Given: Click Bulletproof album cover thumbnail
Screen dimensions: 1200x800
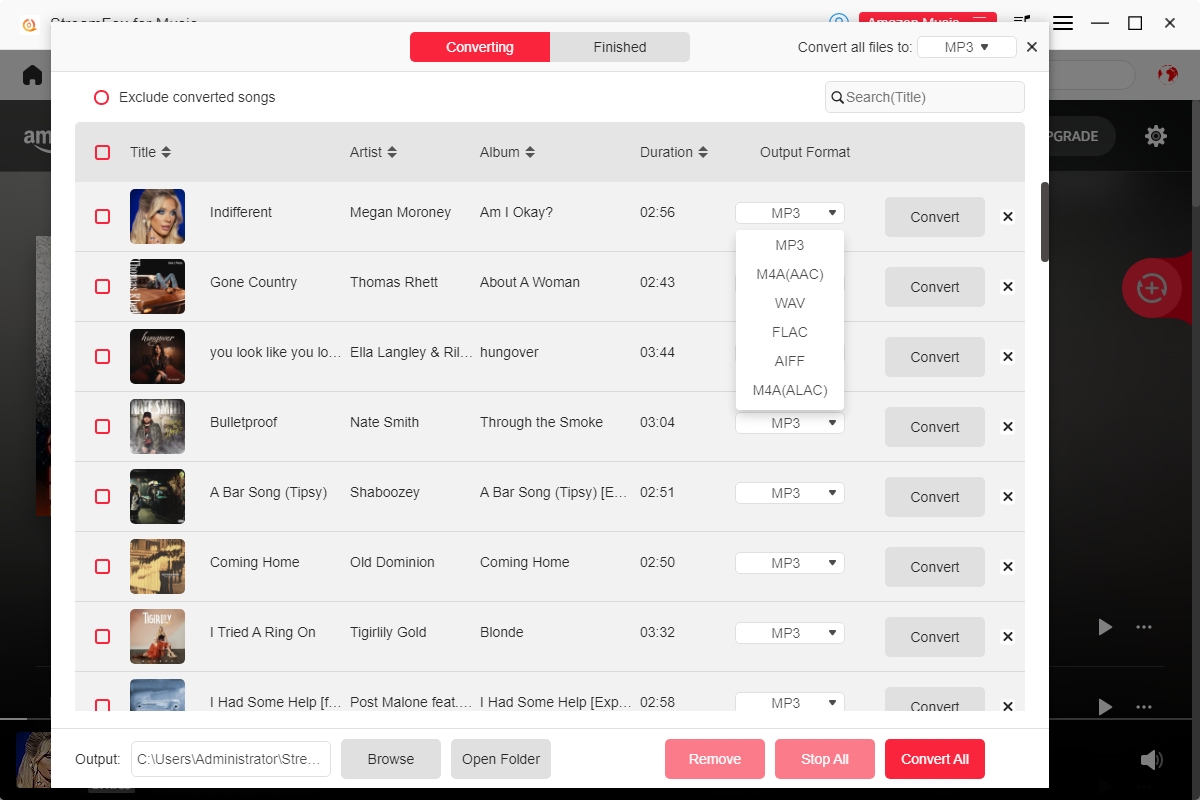Looking at the screenshot, I should coord(157,426).
